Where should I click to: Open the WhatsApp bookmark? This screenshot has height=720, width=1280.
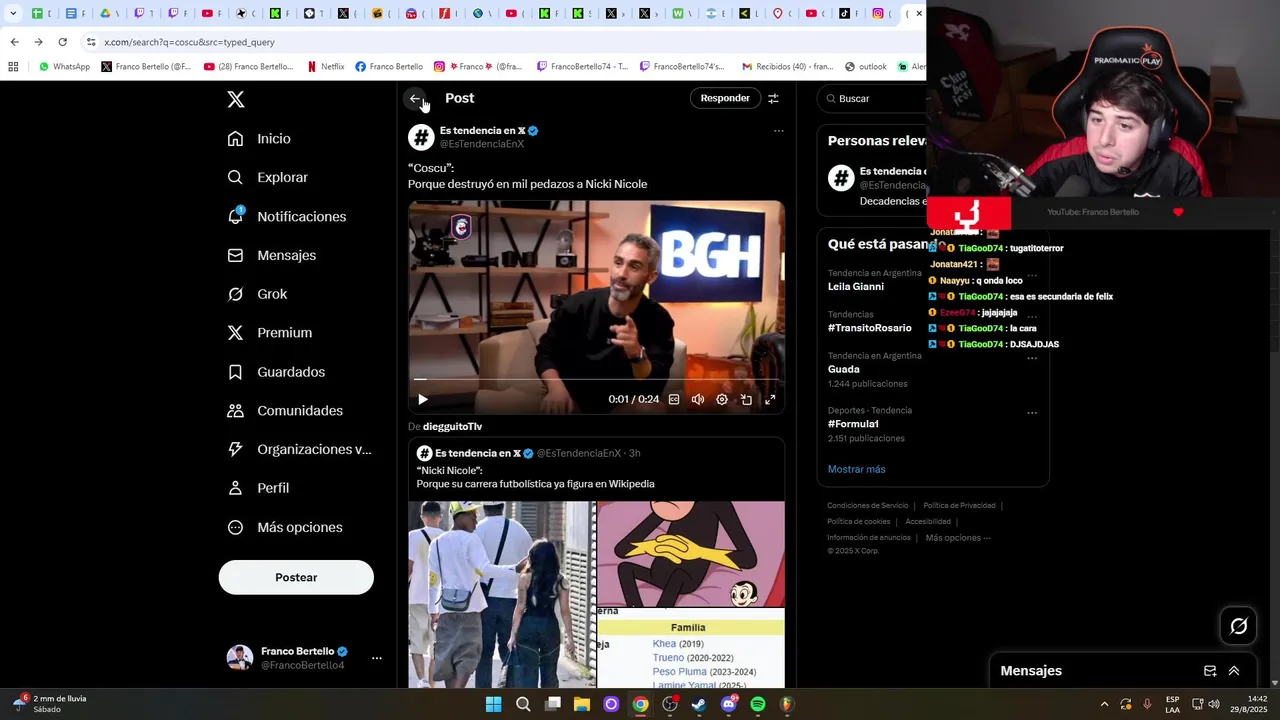pyautogui.click(x=64, y=67)
